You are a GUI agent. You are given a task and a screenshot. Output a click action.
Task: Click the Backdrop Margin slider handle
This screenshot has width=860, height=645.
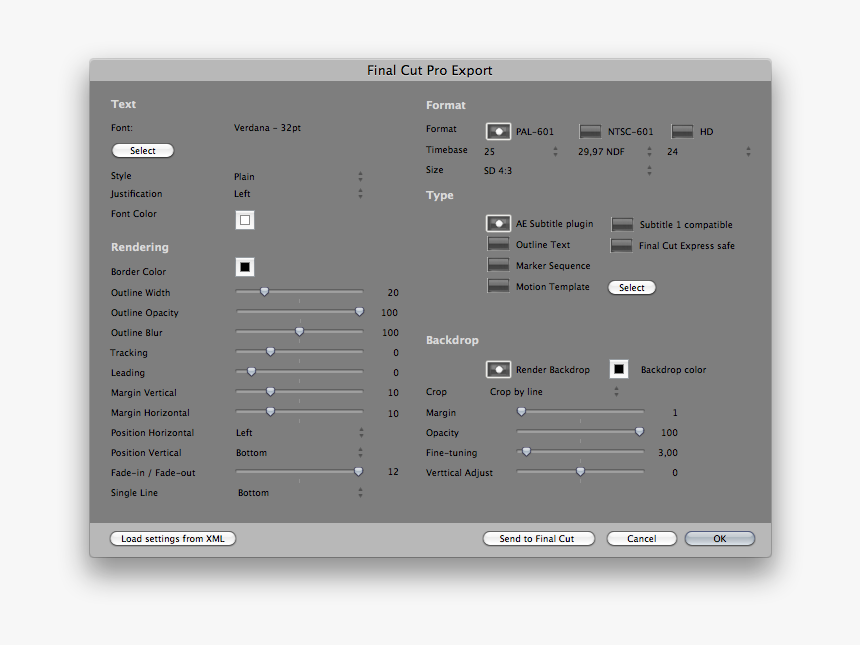(522, 411)
